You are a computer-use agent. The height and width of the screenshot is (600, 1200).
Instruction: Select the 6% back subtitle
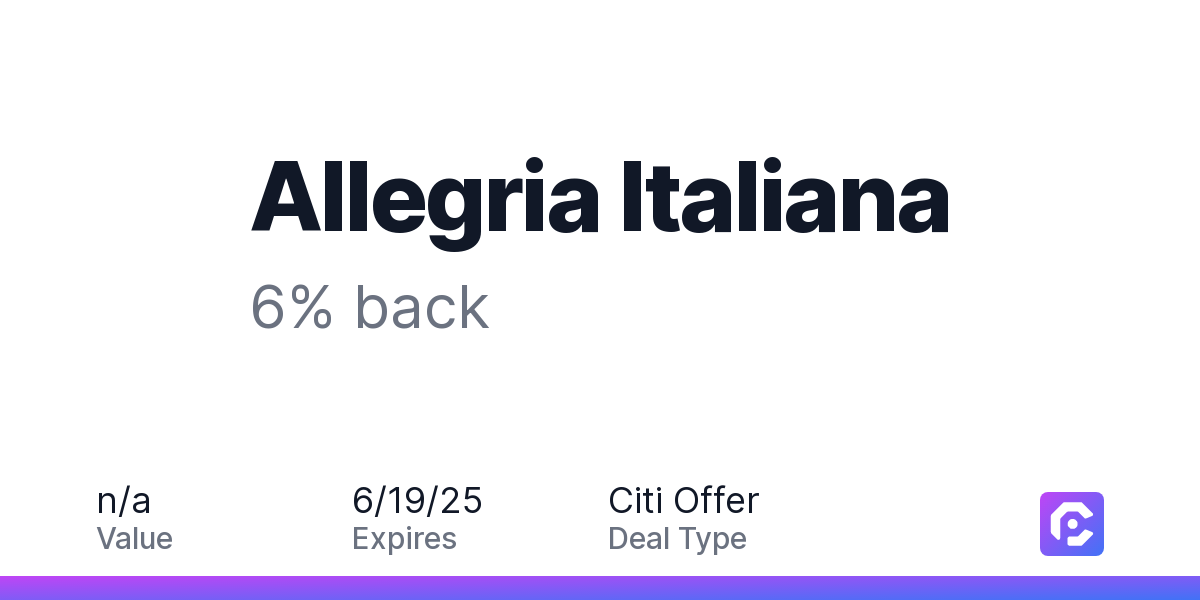[x=370, y=308]
